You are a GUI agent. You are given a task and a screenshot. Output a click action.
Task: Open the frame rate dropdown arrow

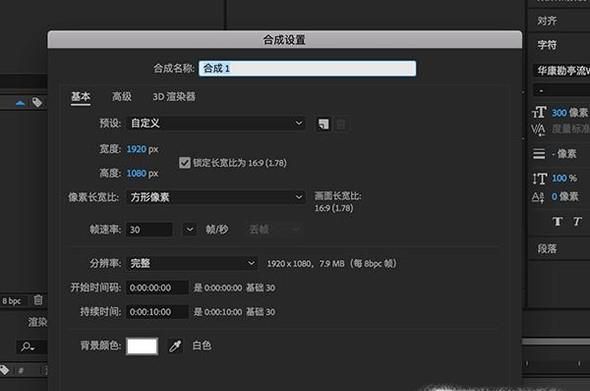click(x=190, y=230)
